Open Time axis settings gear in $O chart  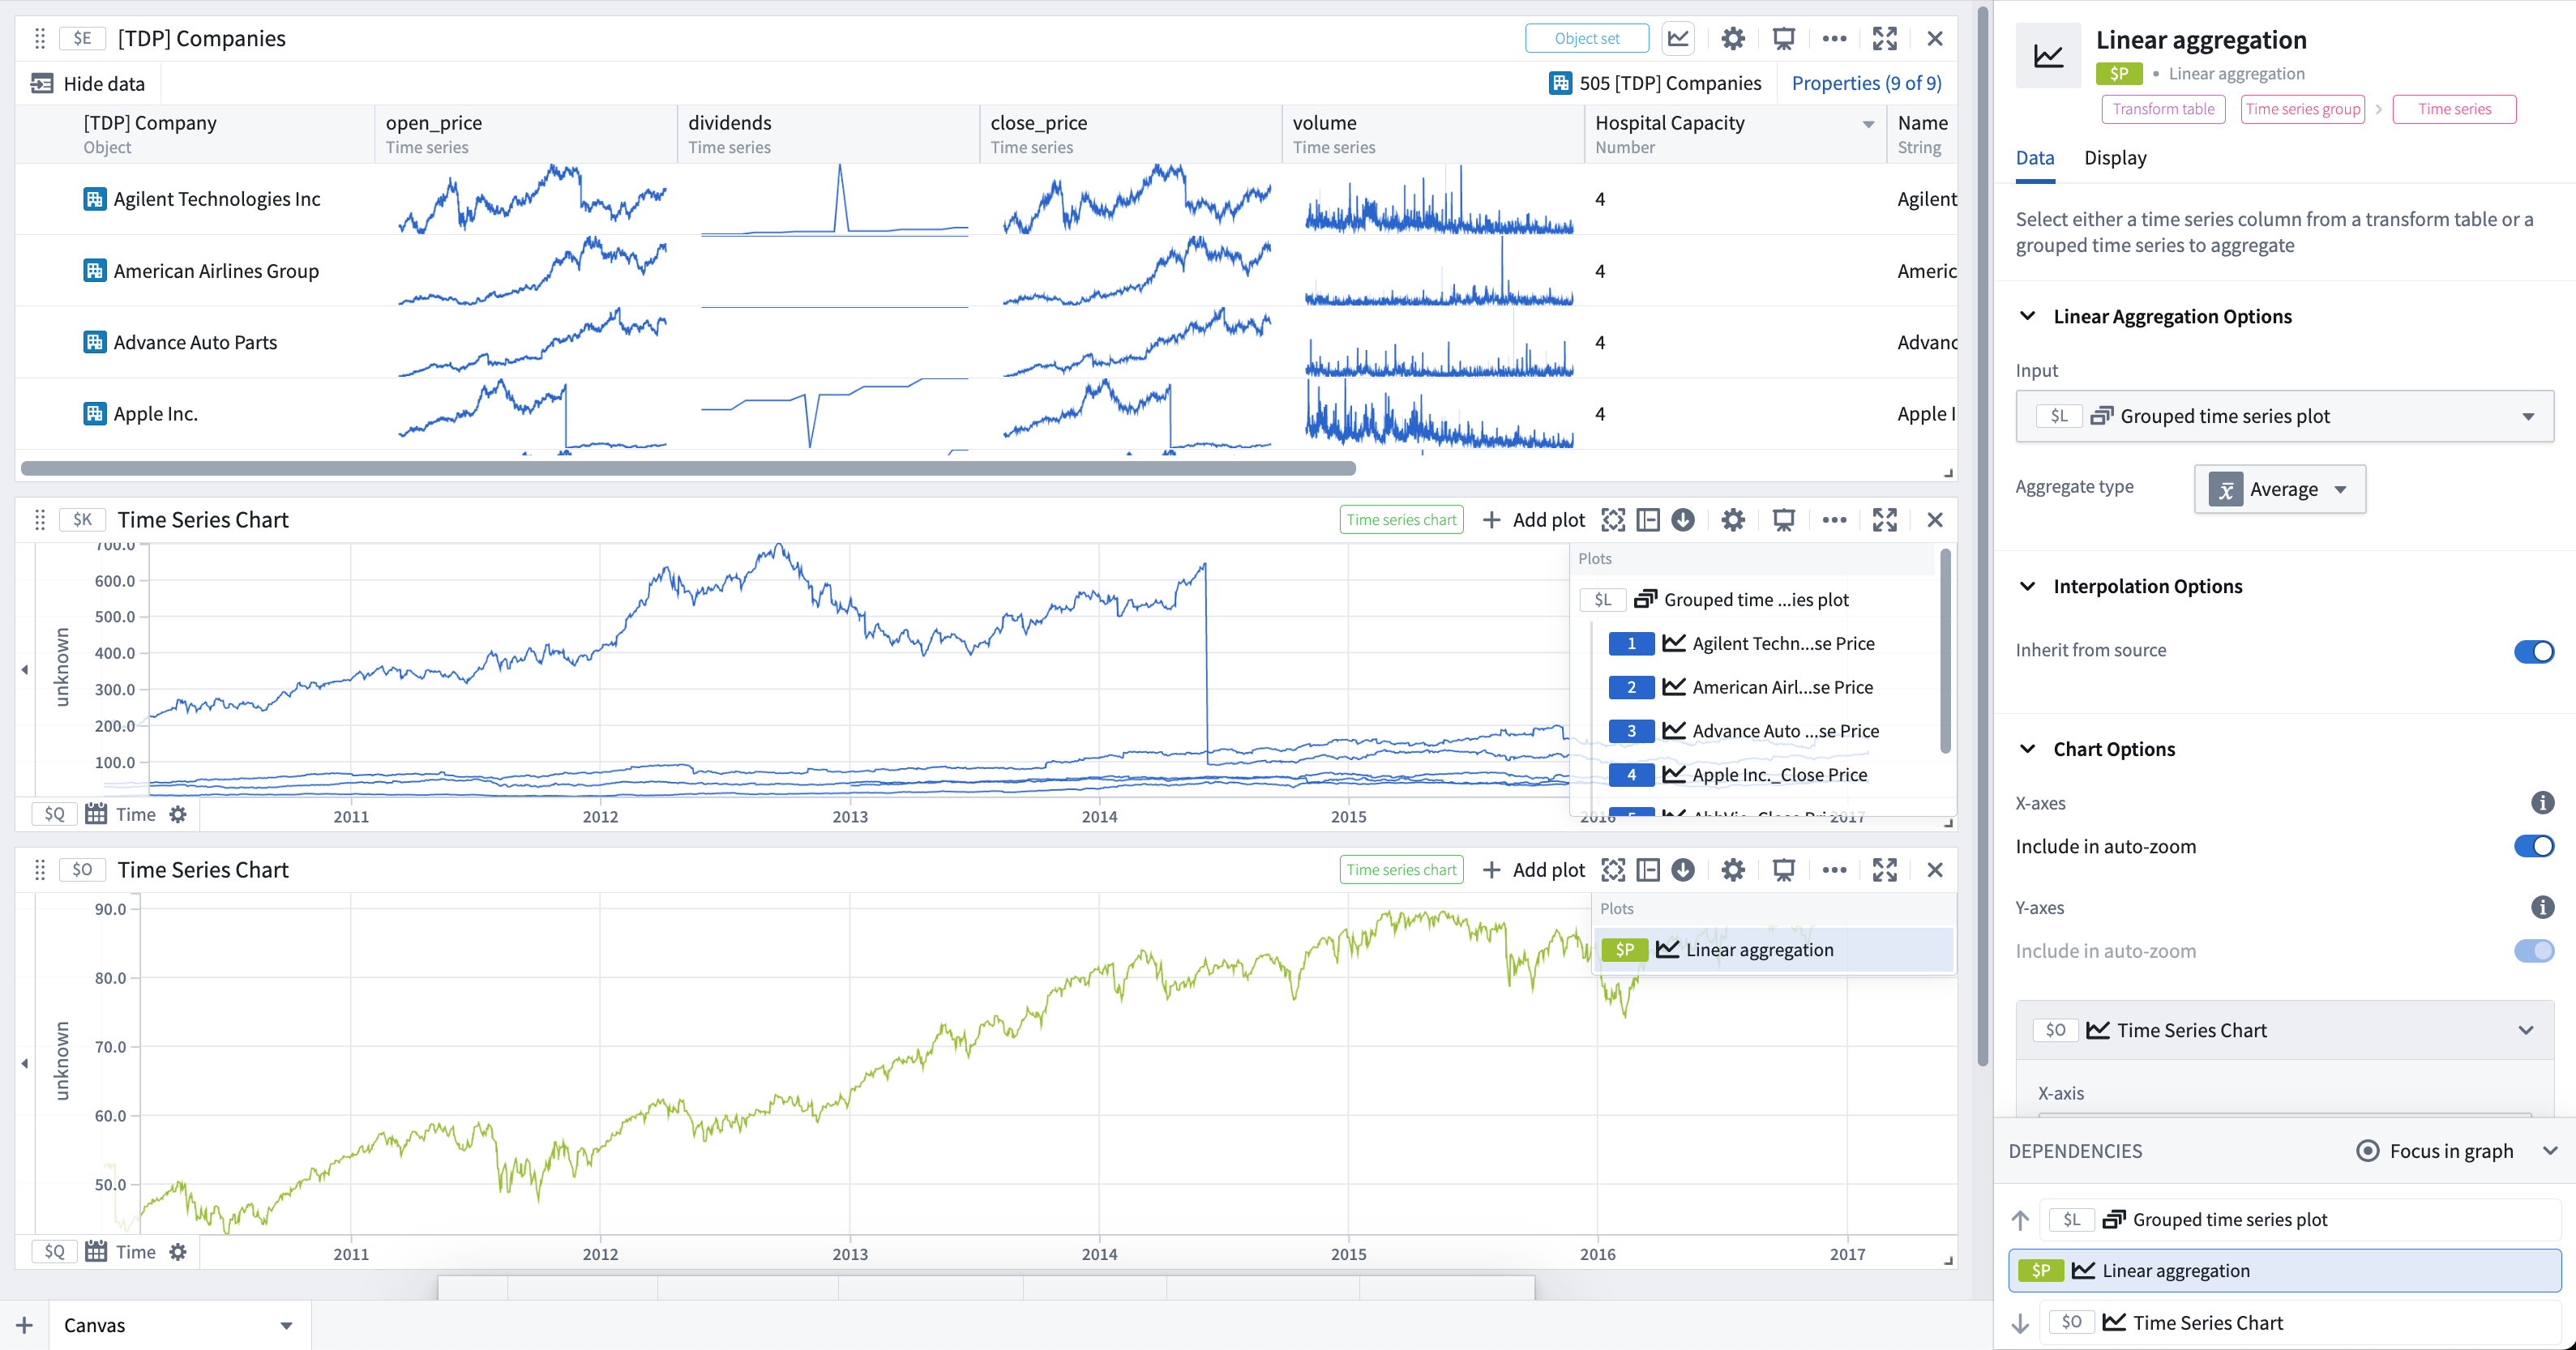pos(178,1252)
